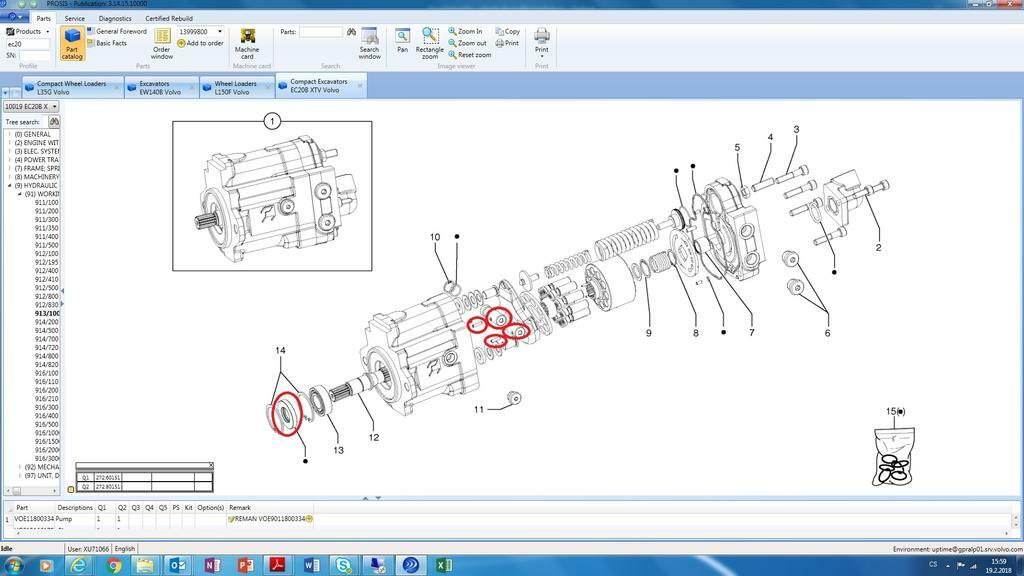Click the Remark column header
Viewport: 1024px width, 576px height.
click(x=240, y=507)
